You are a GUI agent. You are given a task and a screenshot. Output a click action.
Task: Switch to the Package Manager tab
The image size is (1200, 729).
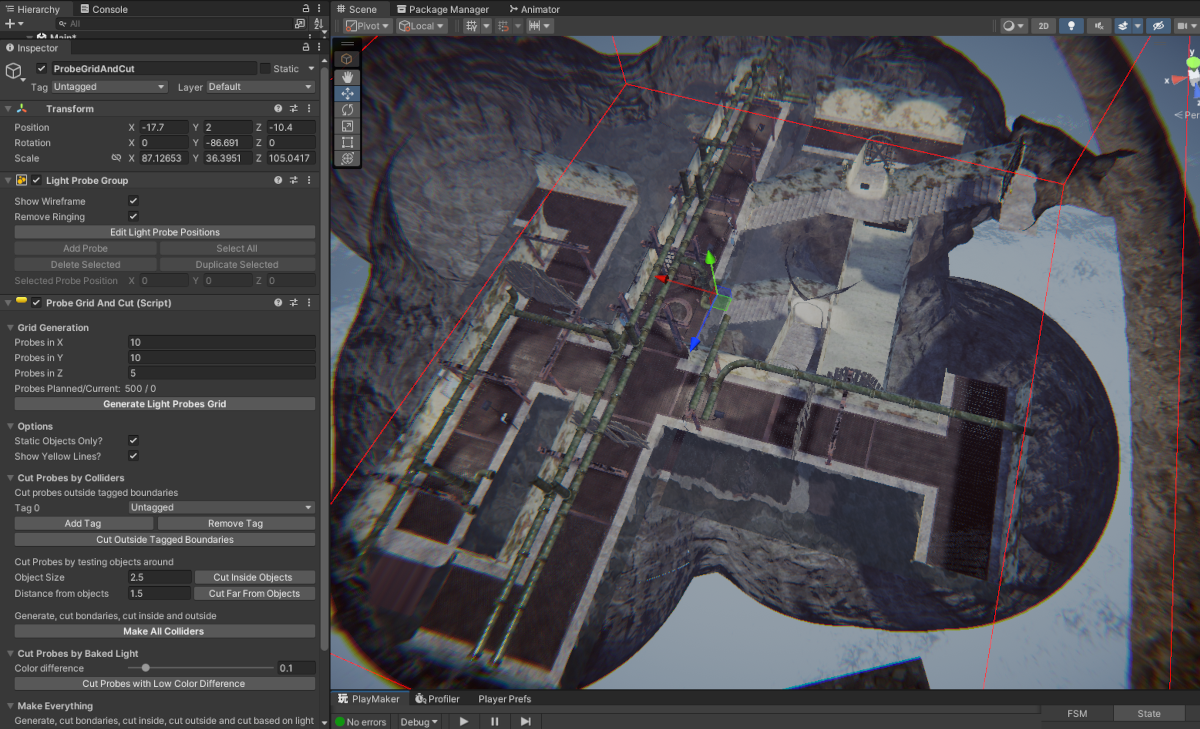pos(442,9)
